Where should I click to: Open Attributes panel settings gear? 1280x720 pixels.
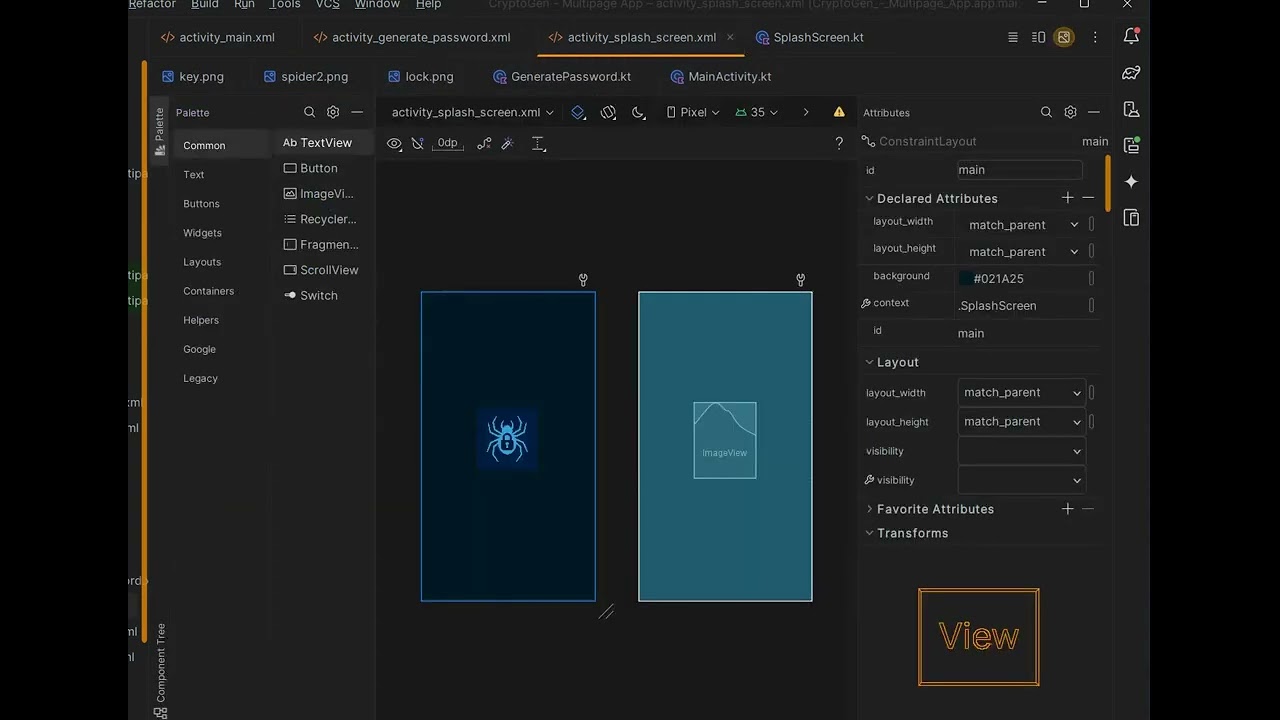1070,112
